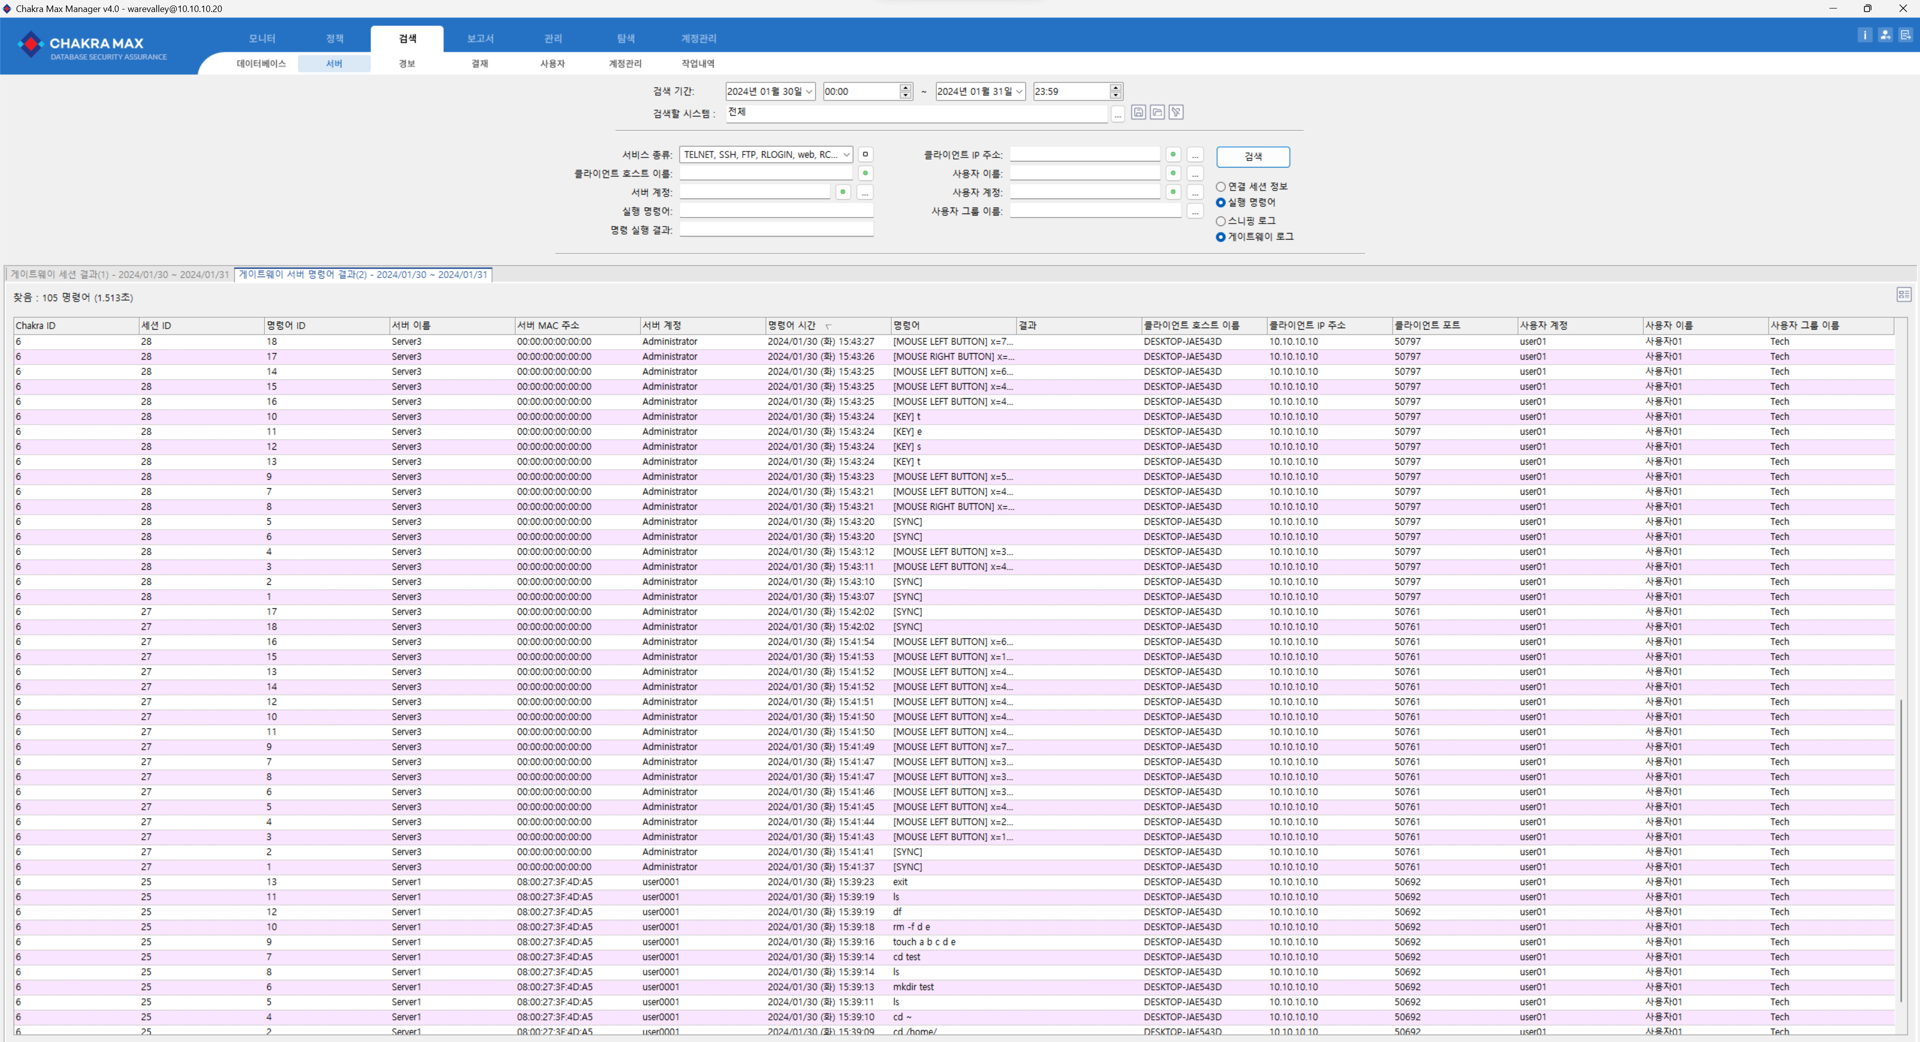Click green dot beside 사용자 계정 field
The width and height of the screenshot is (1920, 1042).
(1173, 192)
